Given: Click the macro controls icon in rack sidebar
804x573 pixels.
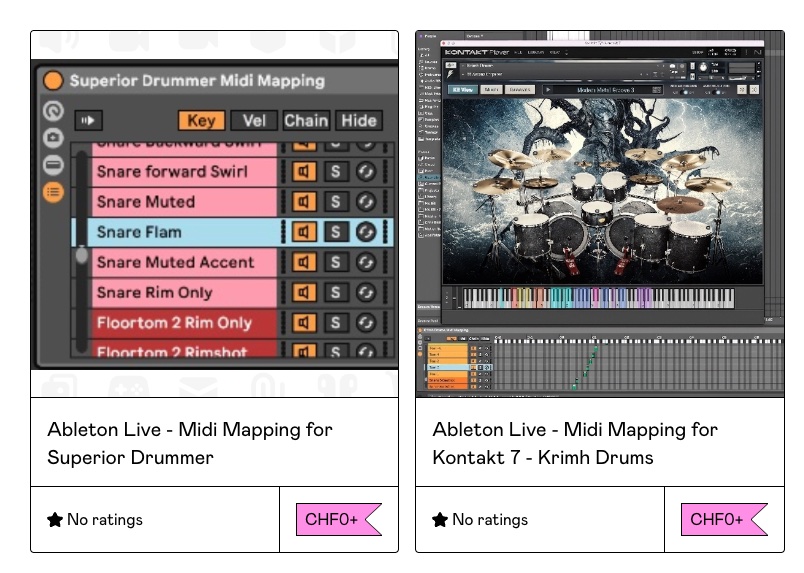Looking at the screenshot, I should pyautogui.click(x=53, y=111).
